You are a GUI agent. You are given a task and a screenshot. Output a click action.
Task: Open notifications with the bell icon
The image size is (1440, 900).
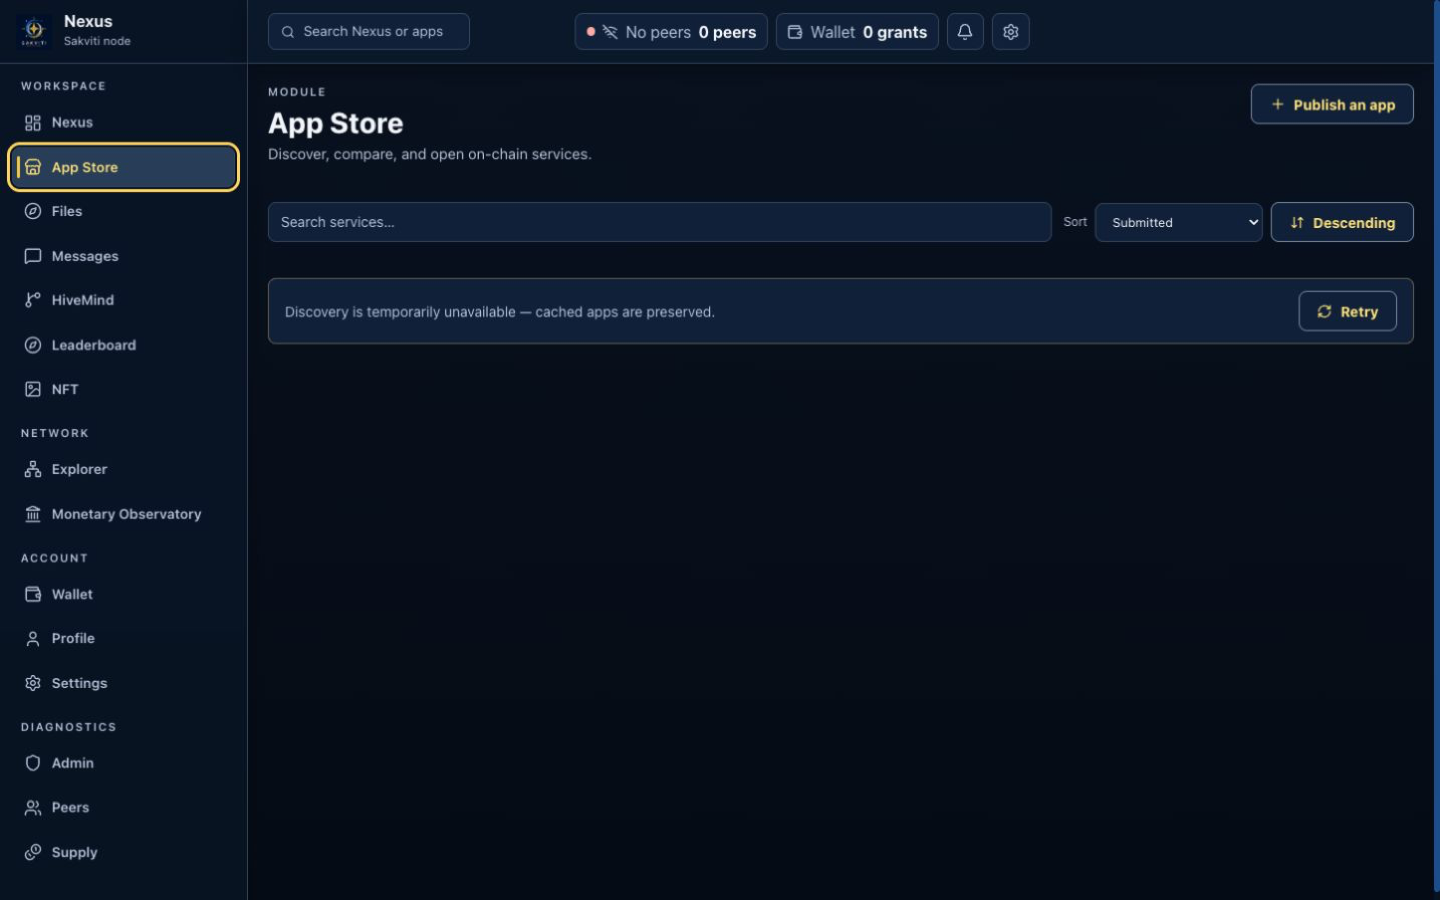(x=965, y=32)
